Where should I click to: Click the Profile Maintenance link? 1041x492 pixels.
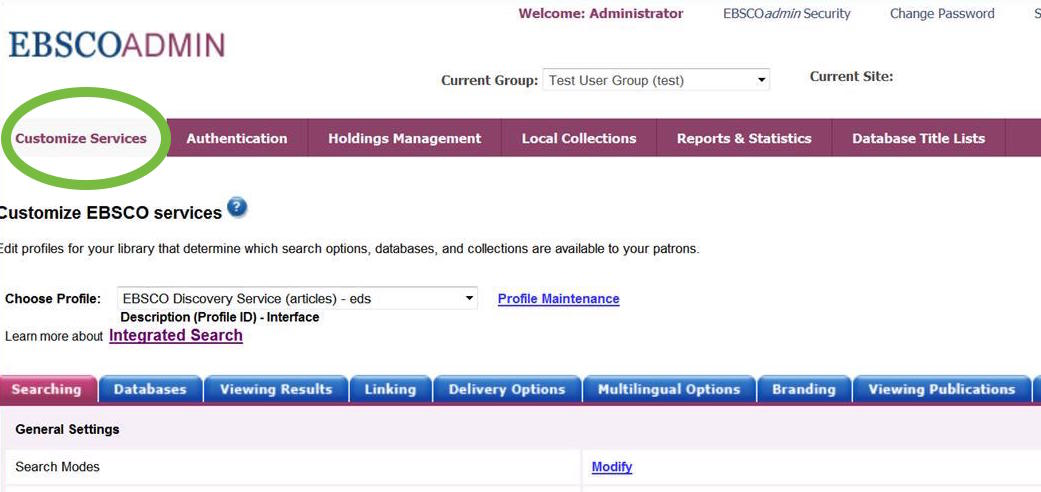[x=558, y=299]
